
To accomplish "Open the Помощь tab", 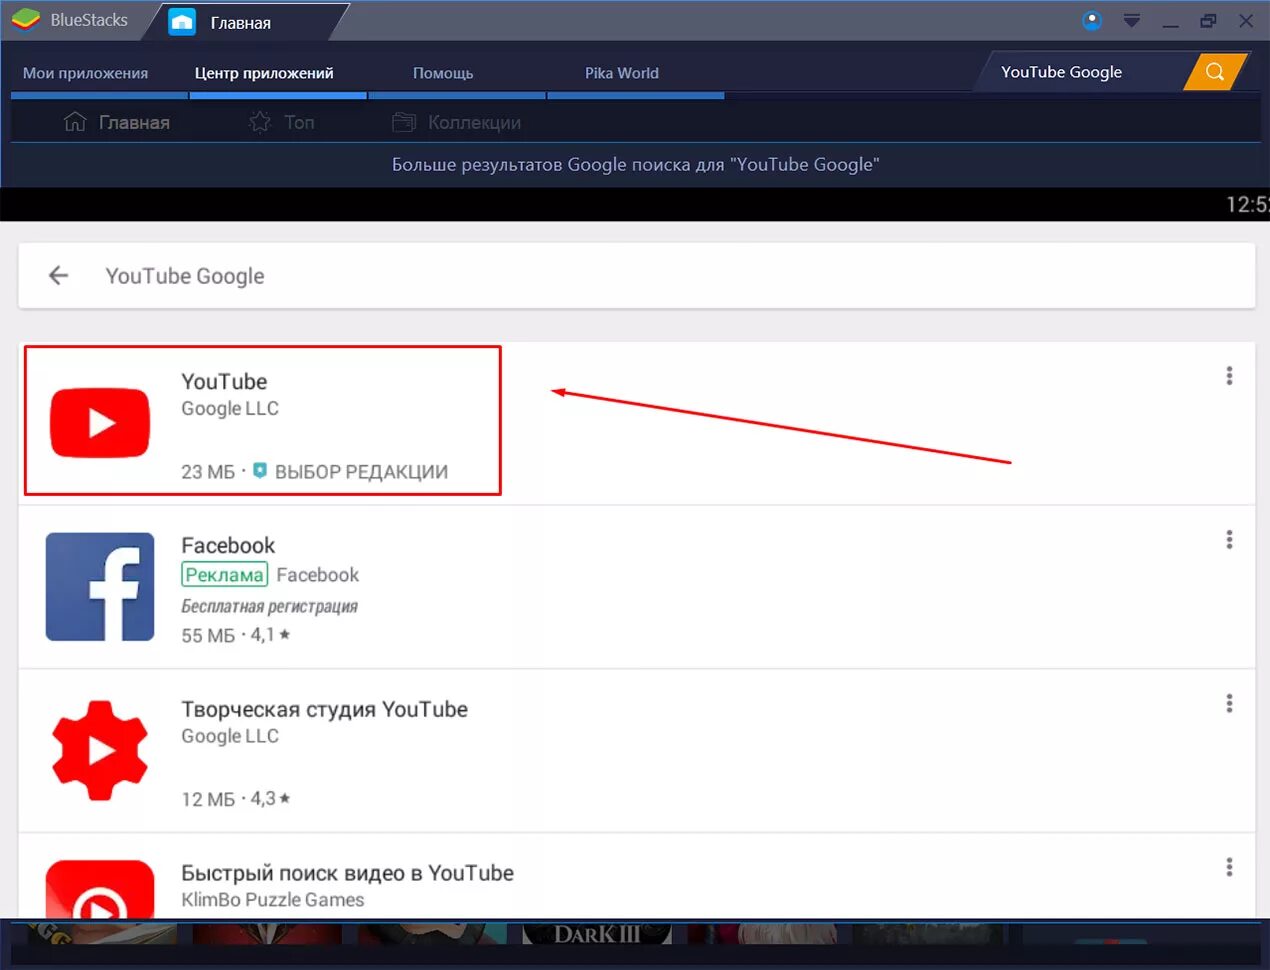I will (443, 73).
